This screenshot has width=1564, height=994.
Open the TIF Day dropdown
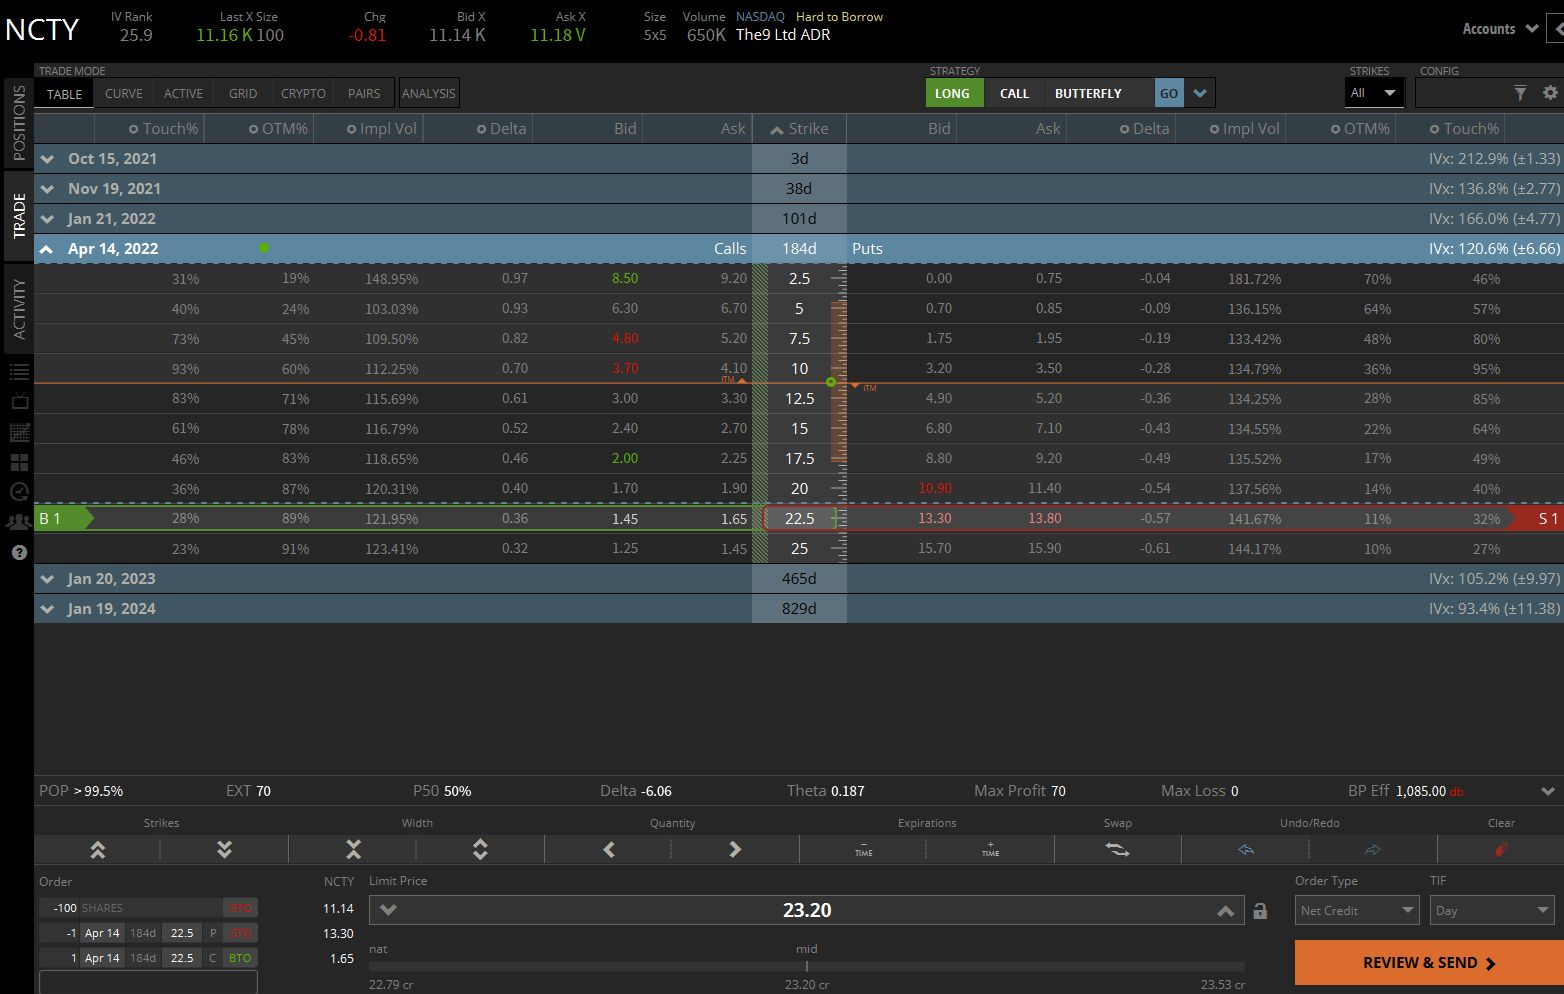point(1491,910)
